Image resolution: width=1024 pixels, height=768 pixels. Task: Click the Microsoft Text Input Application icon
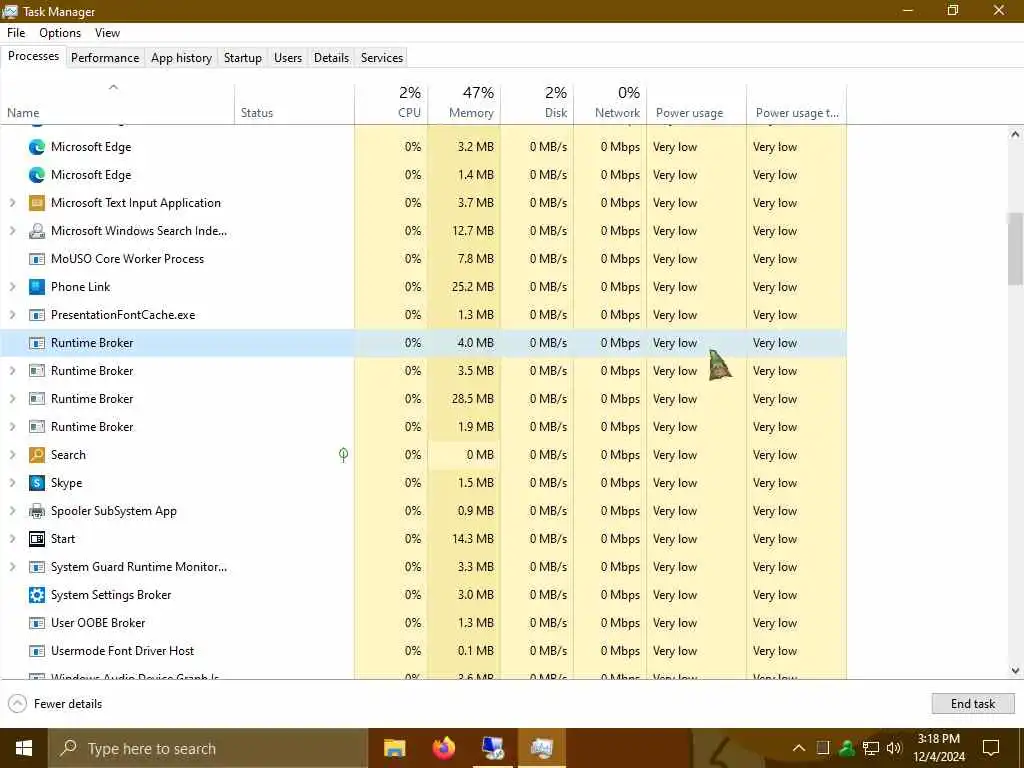pyautogui.click(x=37, y=202)
